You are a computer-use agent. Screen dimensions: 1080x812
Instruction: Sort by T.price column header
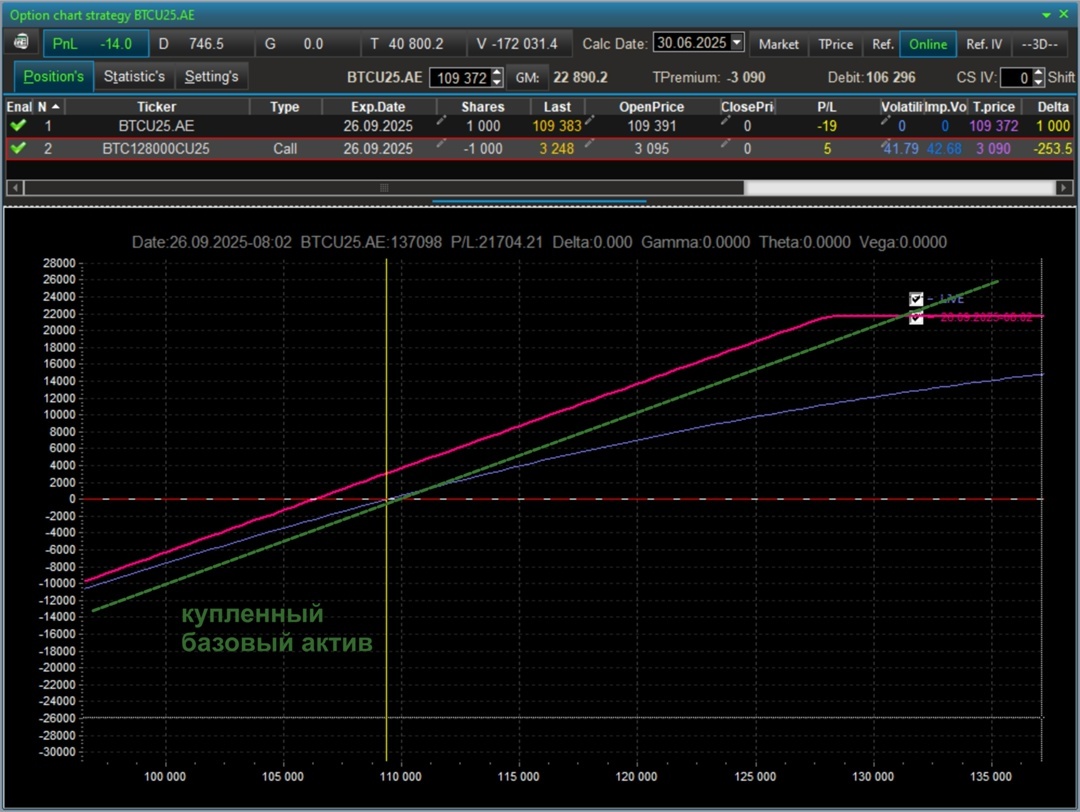coord(993,107)
